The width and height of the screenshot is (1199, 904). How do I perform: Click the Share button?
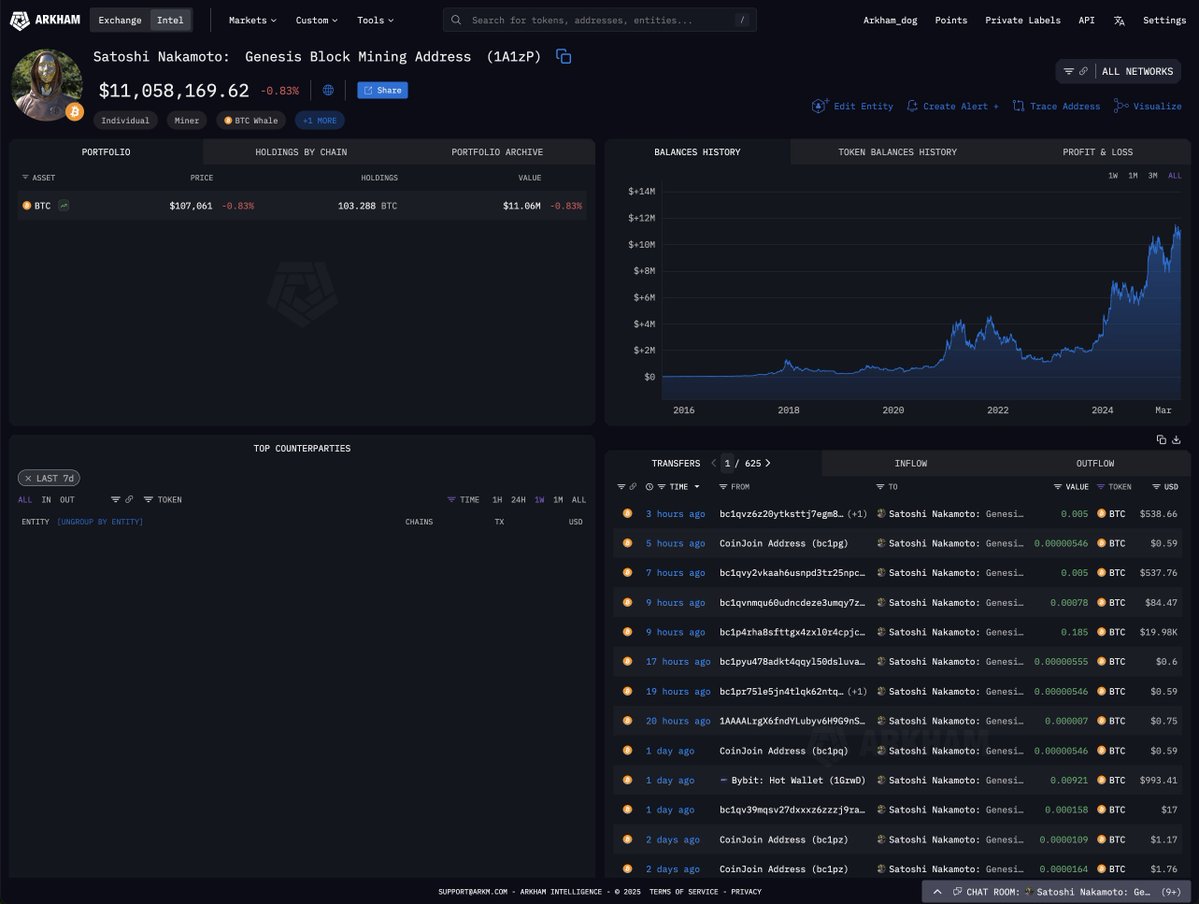click(382, 90)
